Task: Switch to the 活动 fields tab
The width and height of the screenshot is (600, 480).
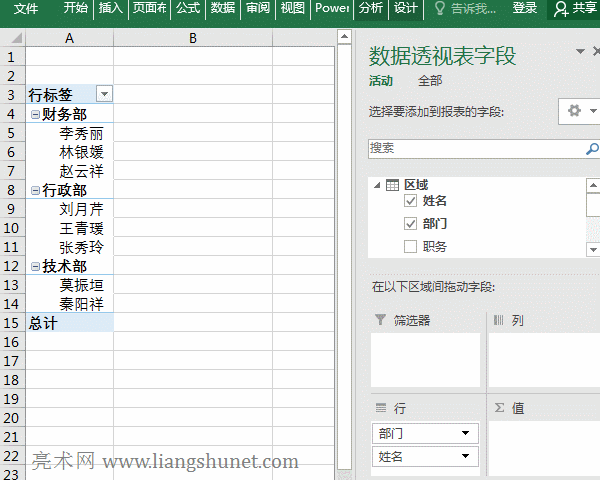Action: coord(381,81)
